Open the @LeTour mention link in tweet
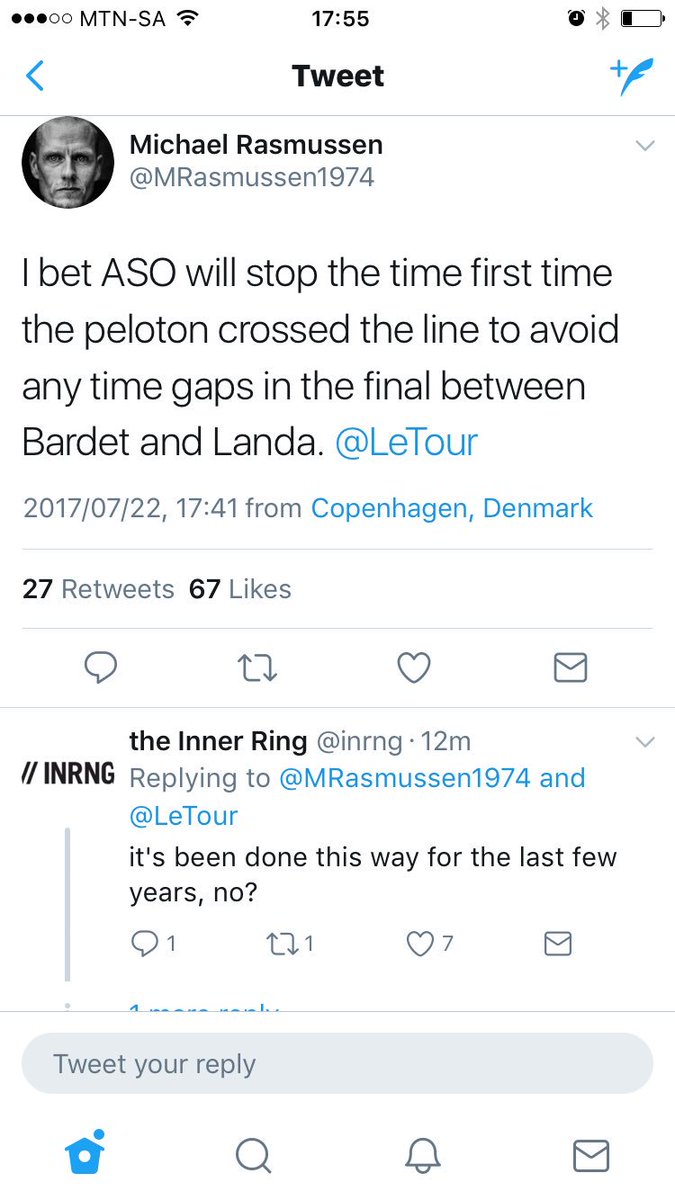The image size is (675, 1200). point(406,443)
